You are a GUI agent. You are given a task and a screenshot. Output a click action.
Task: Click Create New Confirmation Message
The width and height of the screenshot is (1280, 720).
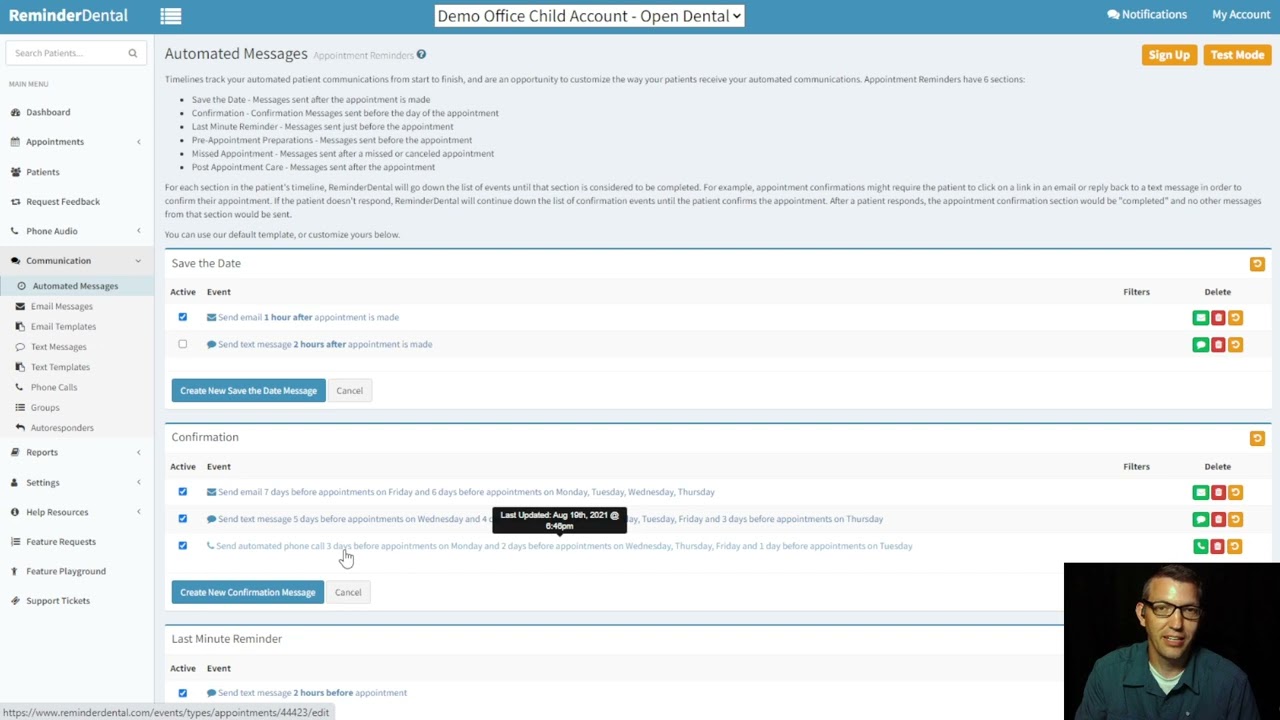pos(247,593)
